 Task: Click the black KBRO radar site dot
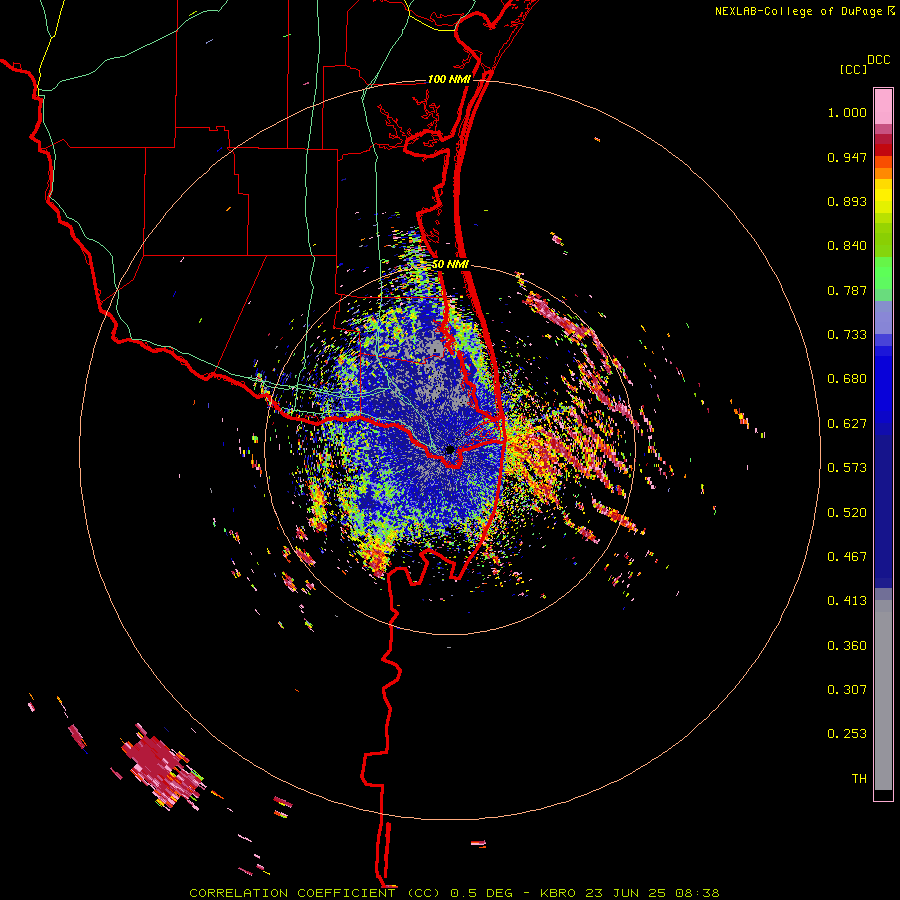(x=450, y=449)
